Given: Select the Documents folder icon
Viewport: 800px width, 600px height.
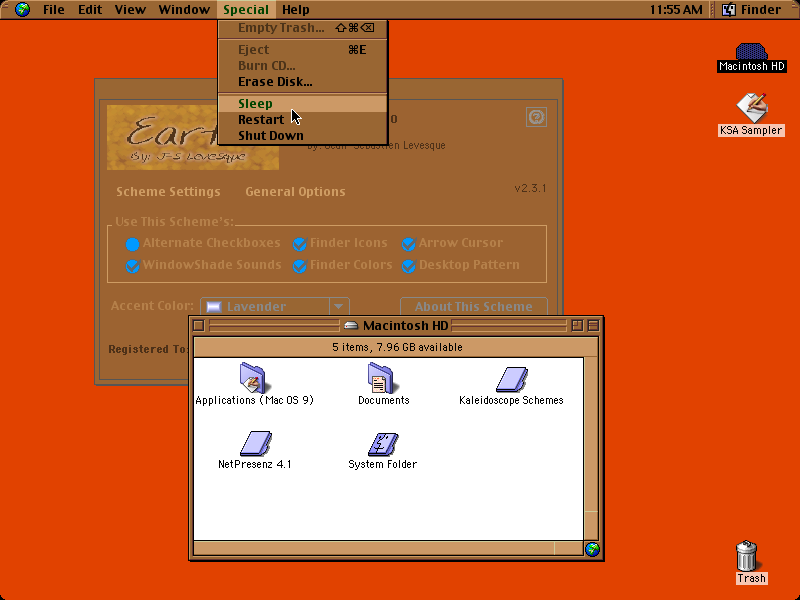Looking at the screenshot, I should point(381,378).
